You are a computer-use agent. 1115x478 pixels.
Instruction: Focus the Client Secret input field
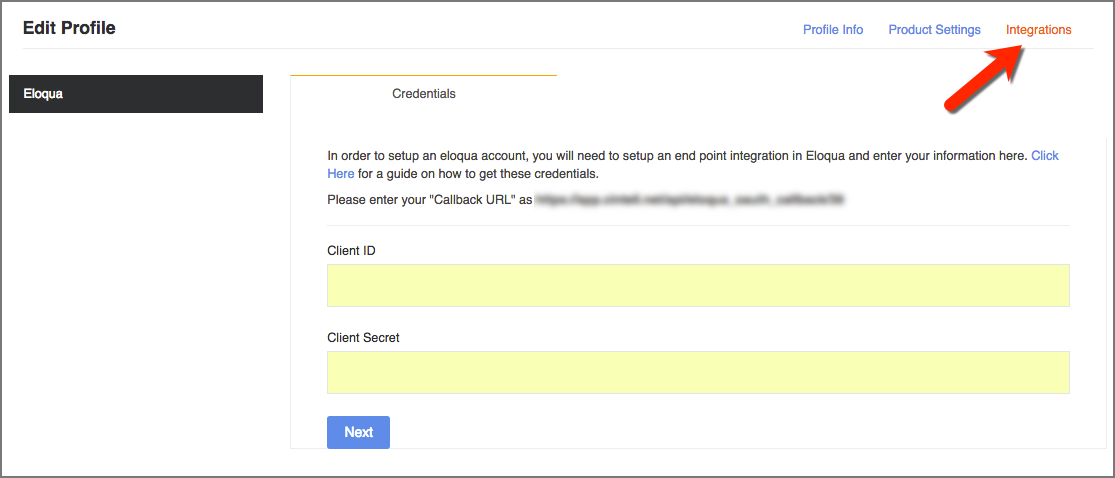(x=698, y=372)
